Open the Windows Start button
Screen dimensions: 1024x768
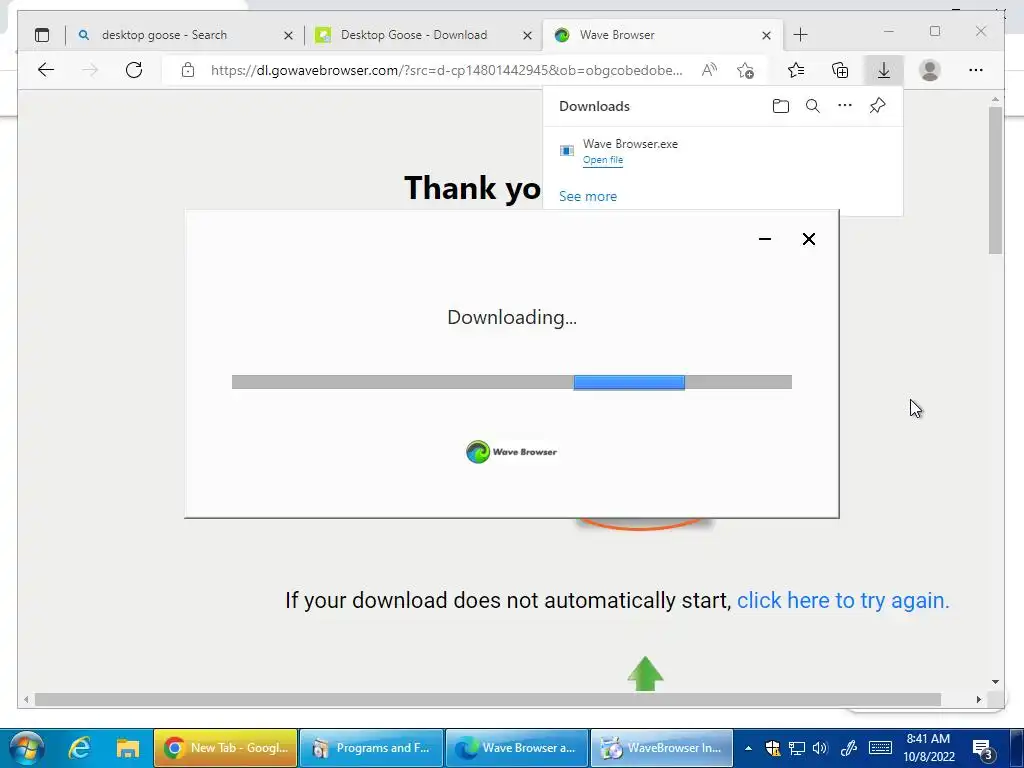coord(27,748)
